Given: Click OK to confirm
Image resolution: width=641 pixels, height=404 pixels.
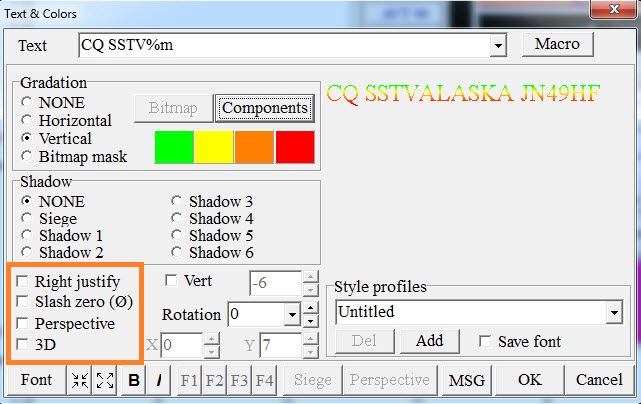Looking at the screenshot, I should click(530, 380).
